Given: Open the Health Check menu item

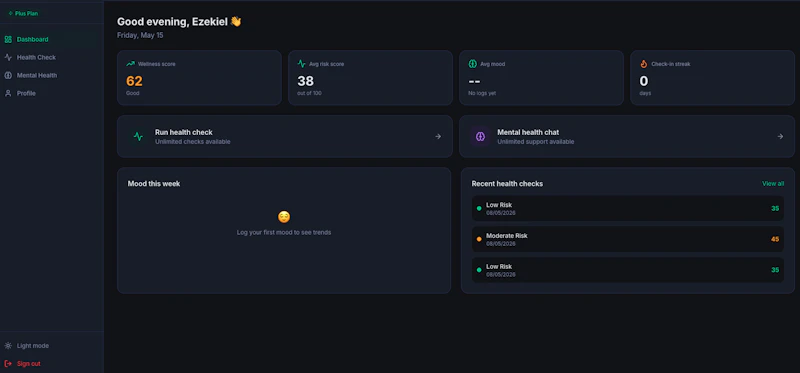Looking at the screenshot, I should [50, 57].
